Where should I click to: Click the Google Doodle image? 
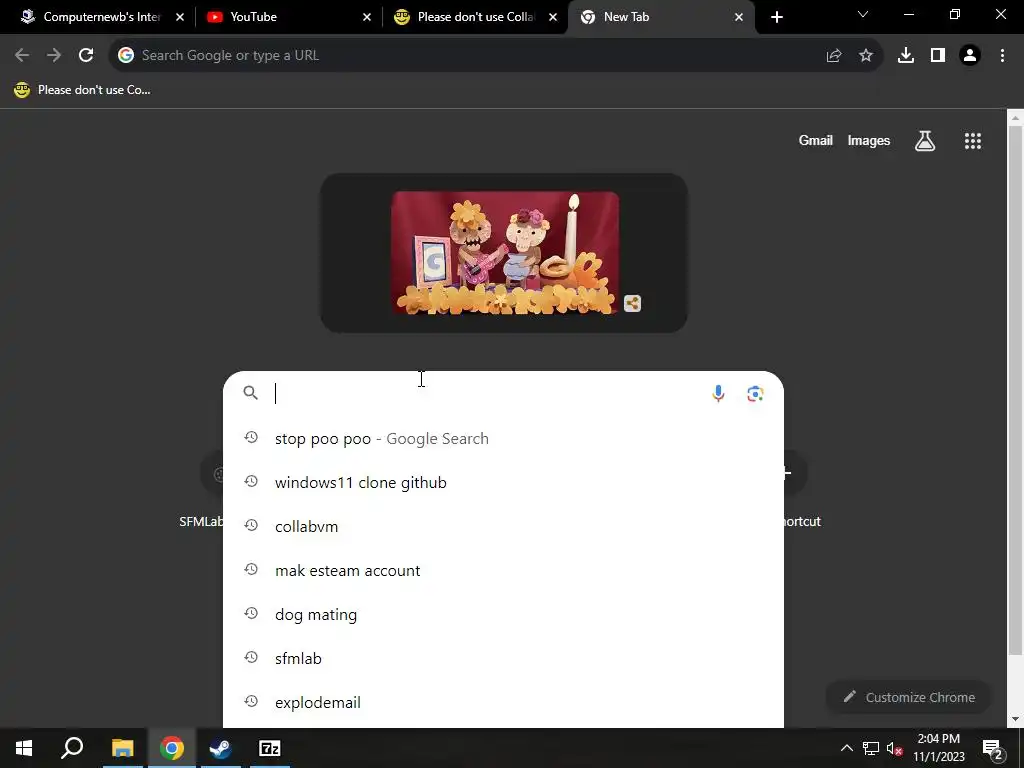[505, 253]
